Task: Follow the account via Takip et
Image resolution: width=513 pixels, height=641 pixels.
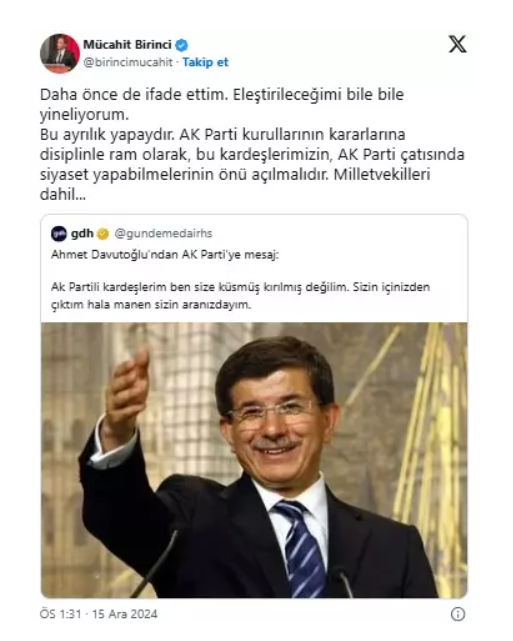Action: tap(205, 62)
